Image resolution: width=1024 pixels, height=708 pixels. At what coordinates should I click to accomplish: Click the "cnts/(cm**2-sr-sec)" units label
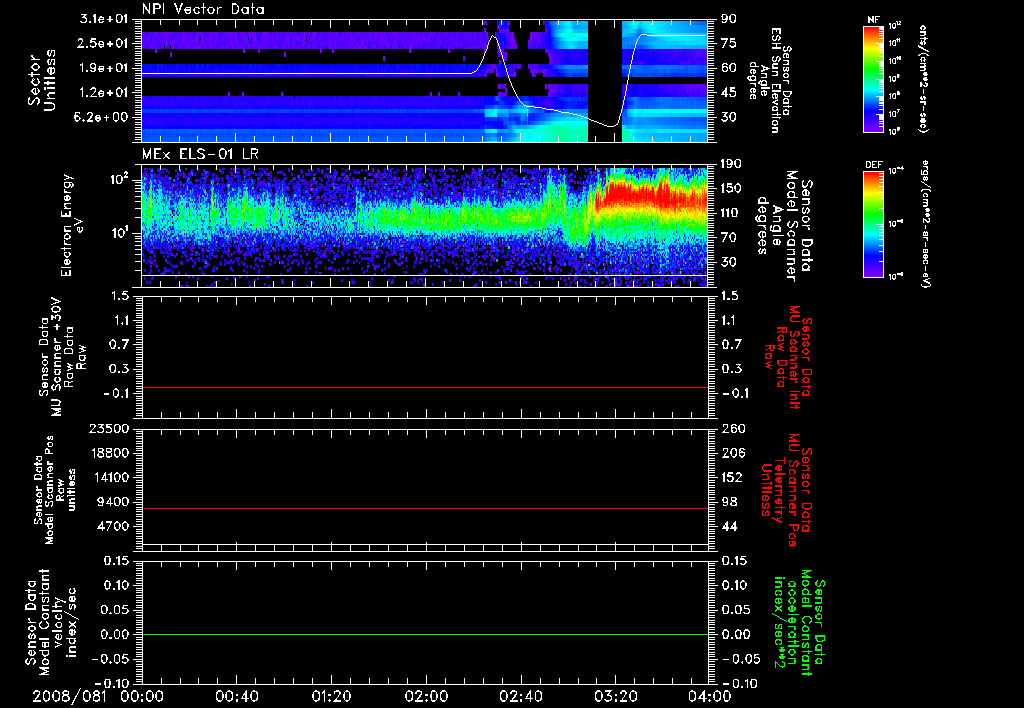(x=923, y=78)
